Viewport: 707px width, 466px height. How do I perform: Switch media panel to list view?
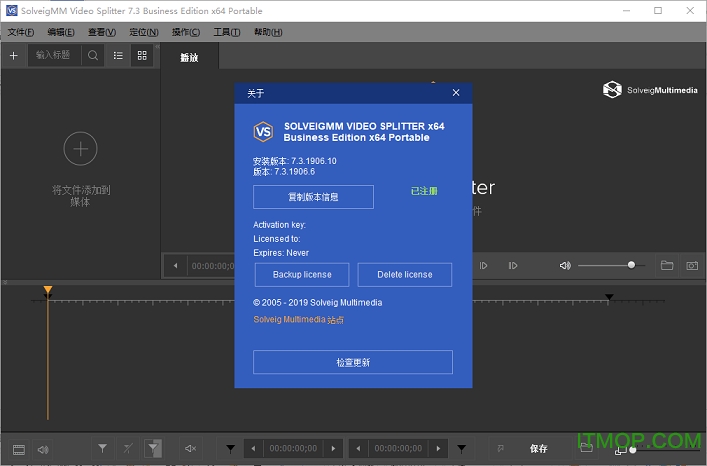click(118, 55)
